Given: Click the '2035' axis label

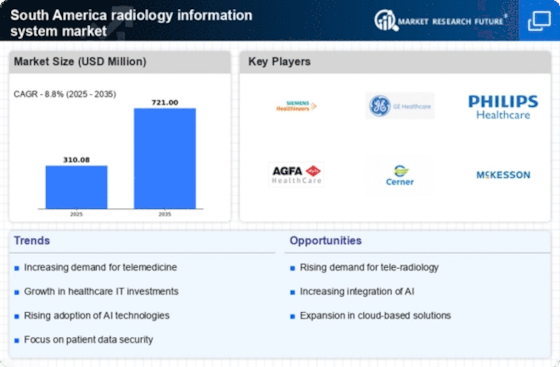Looking at the screenshot, I should pyautogui.click(x=165, y=214).
